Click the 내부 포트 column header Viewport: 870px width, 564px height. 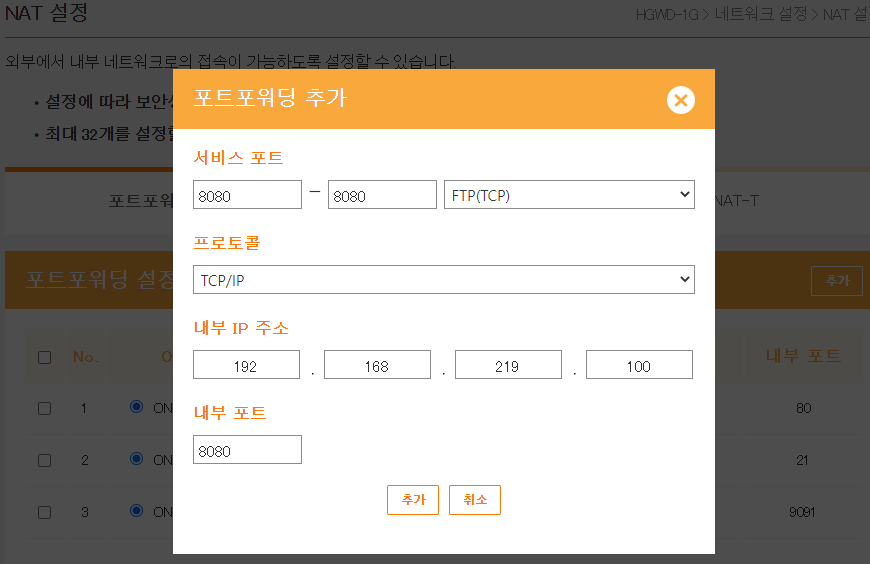point(803,356)
